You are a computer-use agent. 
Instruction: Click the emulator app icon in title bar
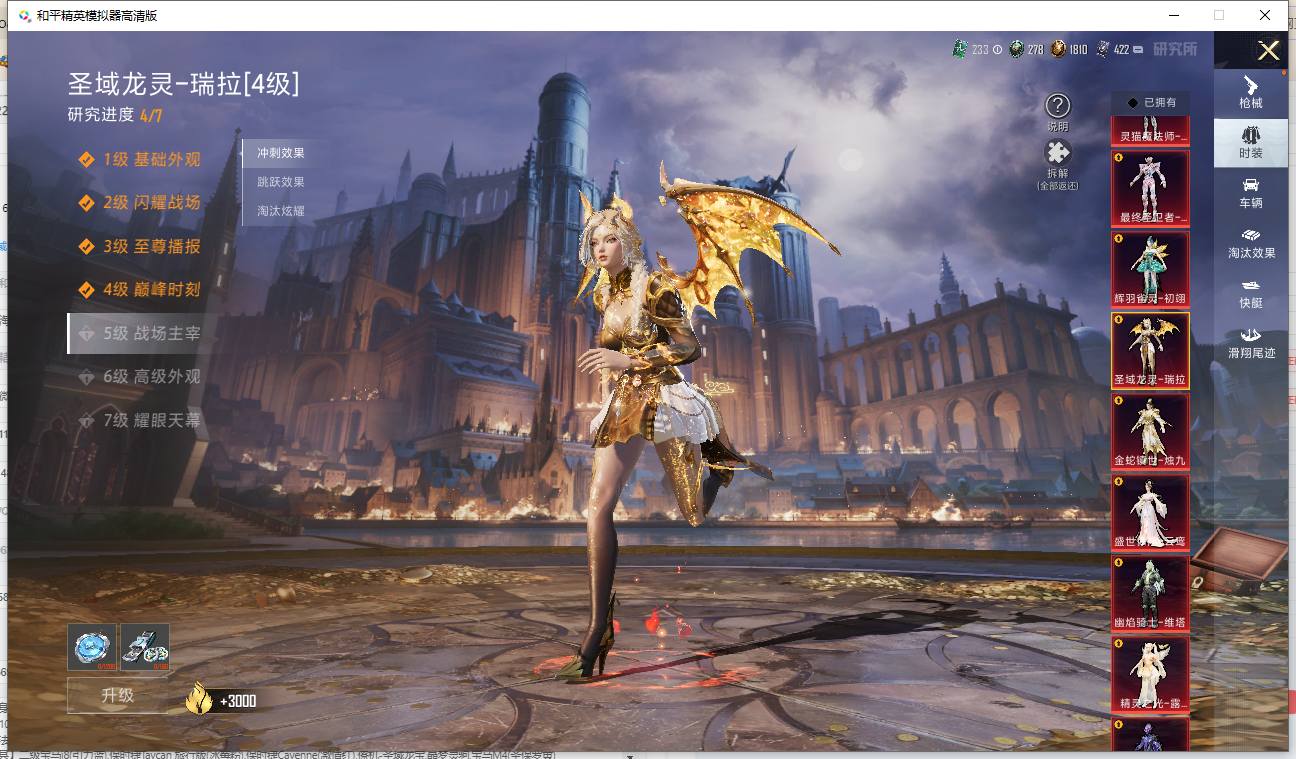point(24,15)
